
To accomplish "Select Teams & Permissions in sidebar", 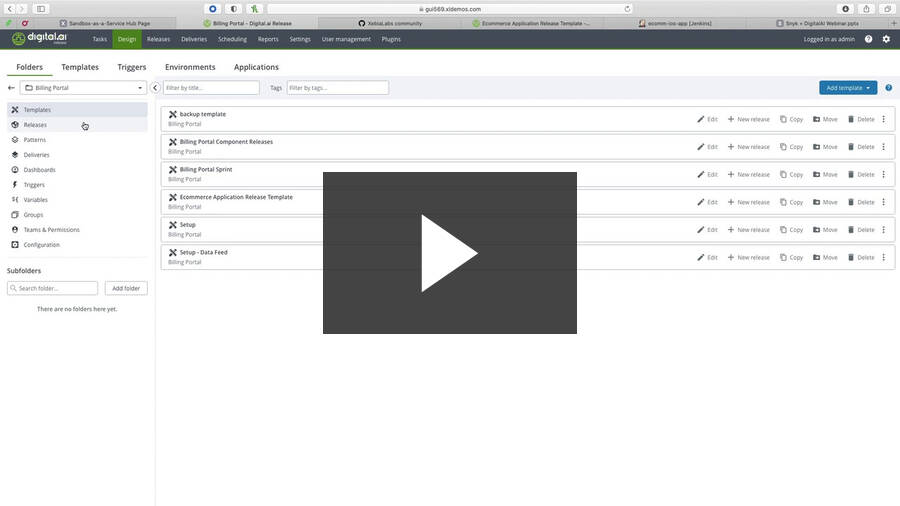I will (x=77, y=229).
